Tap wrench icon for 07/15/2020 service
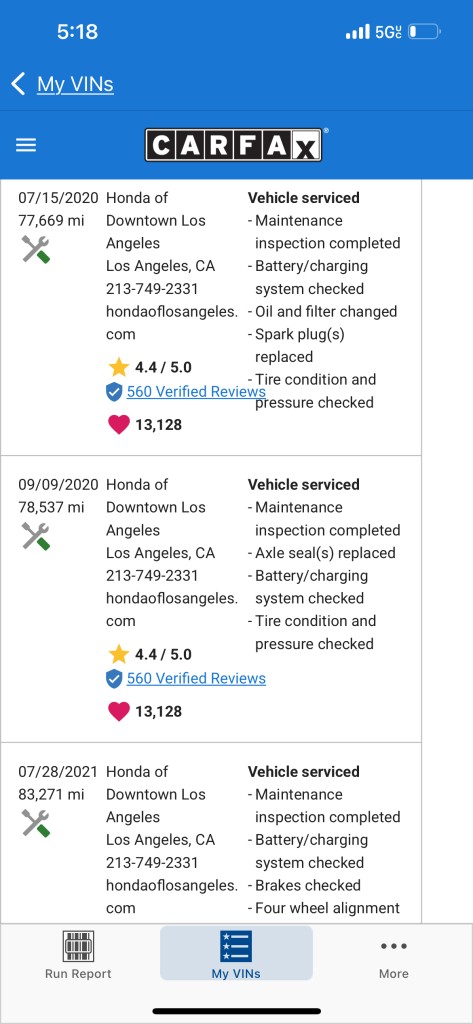 point(36,249)
